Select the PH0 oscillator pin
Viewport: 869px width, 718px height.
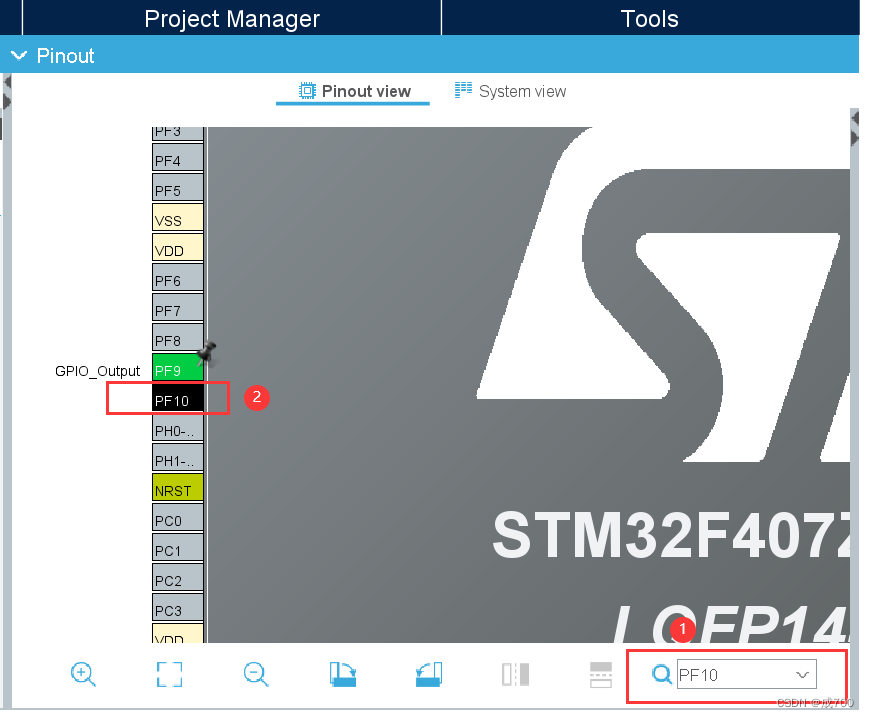(178, 427)
